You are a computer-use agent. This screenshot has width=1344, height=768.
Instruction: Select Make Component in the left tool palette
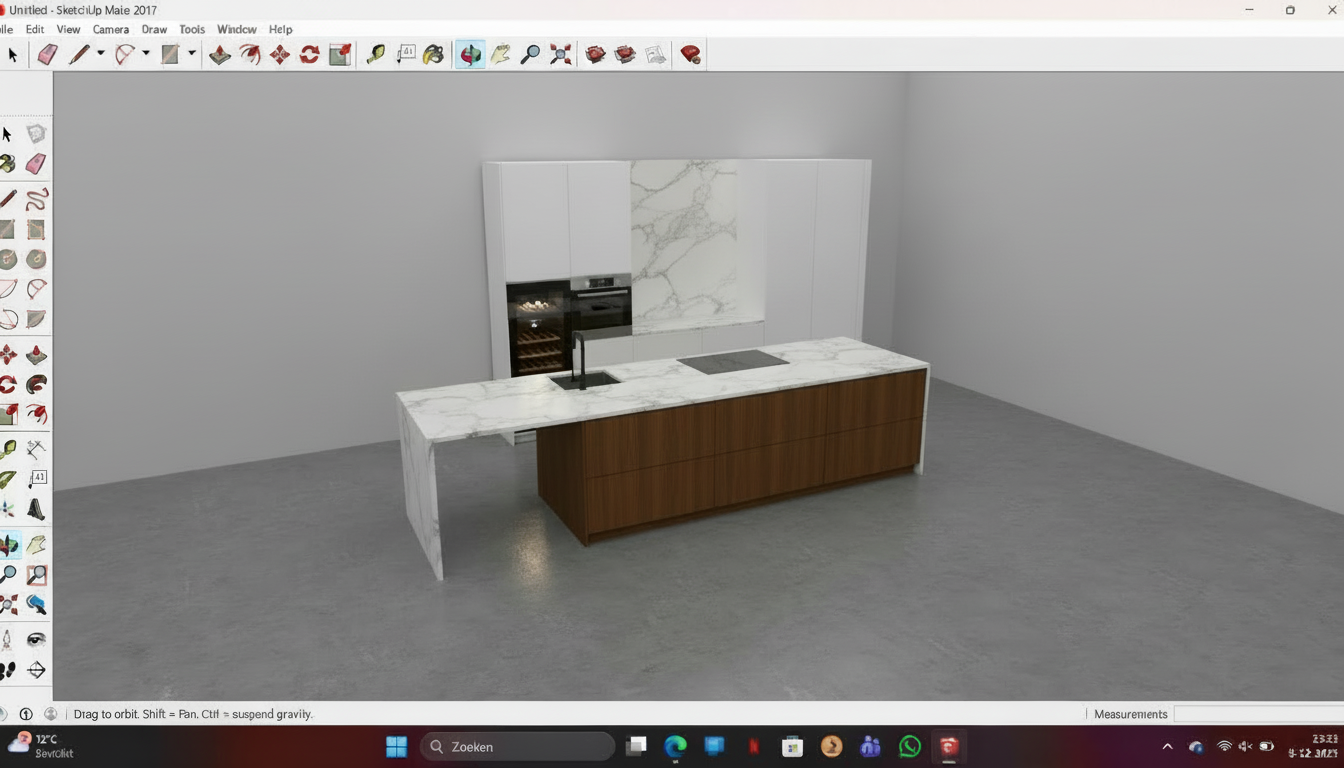click(x=37, y=133)
